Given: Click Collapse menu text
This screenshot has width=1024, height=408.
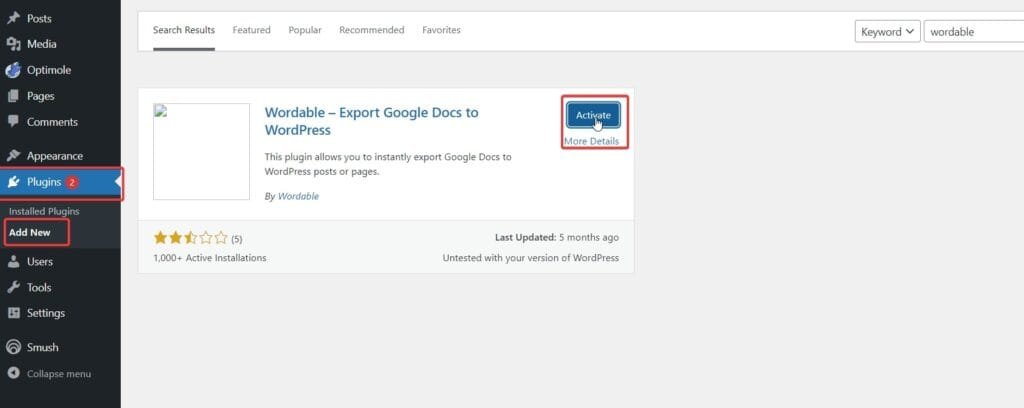Looking at the screenshot, I should (x=59, y=374).
